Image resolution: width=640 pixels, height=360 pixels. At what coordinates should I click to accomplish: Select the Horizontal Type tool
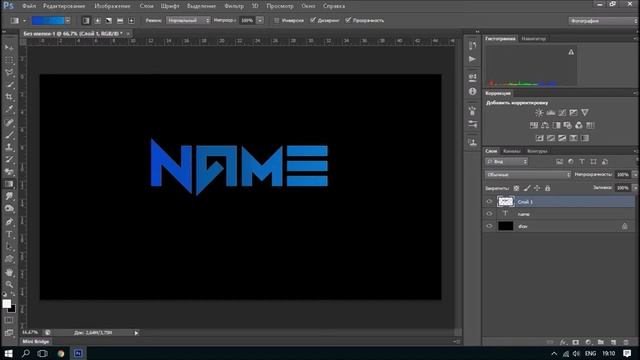[9, 235]
